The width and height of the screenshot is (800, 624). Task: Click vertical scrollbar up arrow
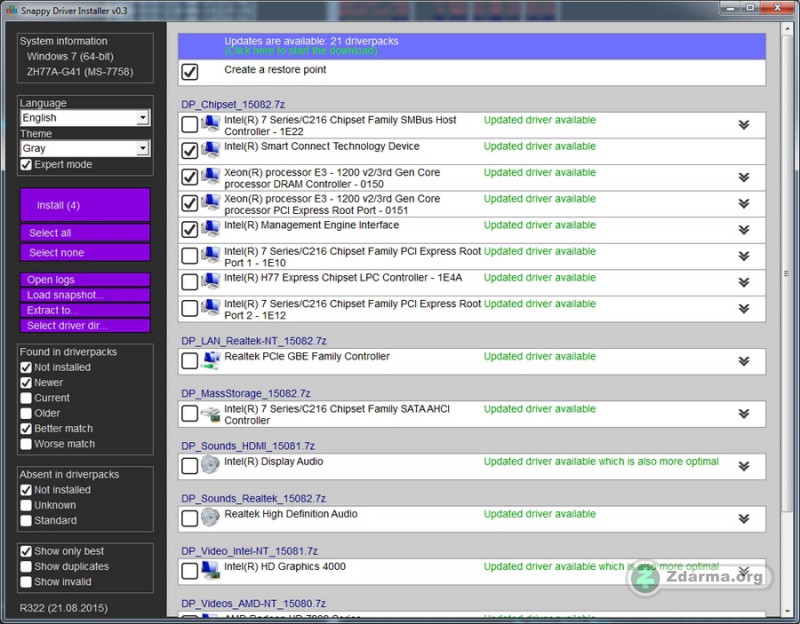[786, 28]
